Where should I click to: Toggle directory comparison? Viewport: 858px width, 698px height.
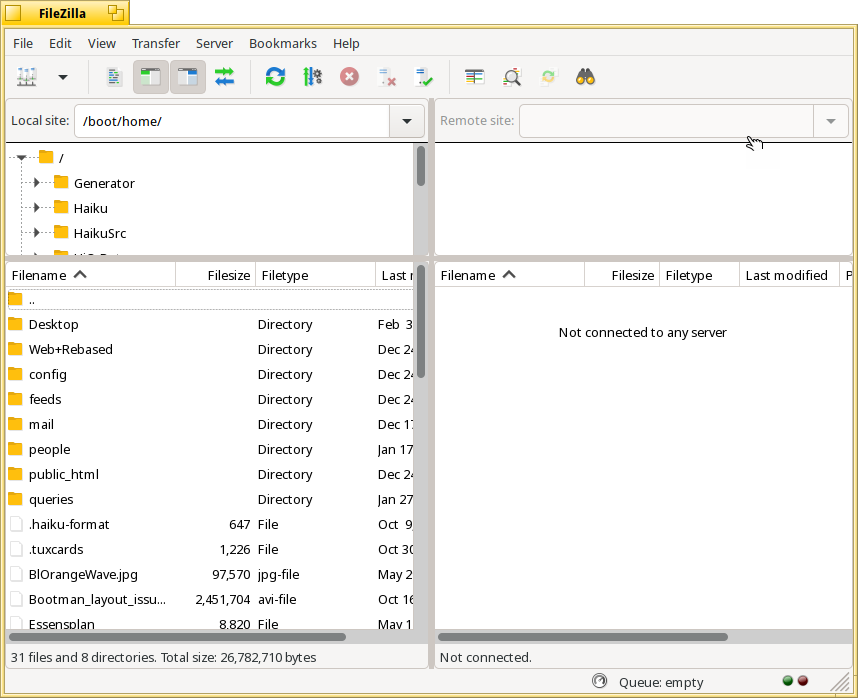coord(512,77)
